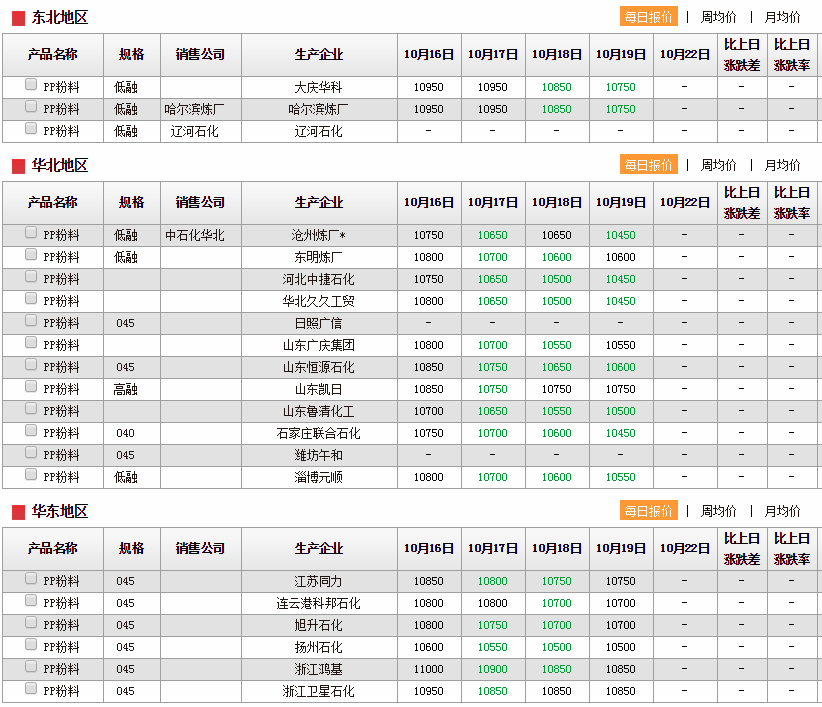Click the 华北地区 section heading
This screenshot has height=707, width=822.
60,165
